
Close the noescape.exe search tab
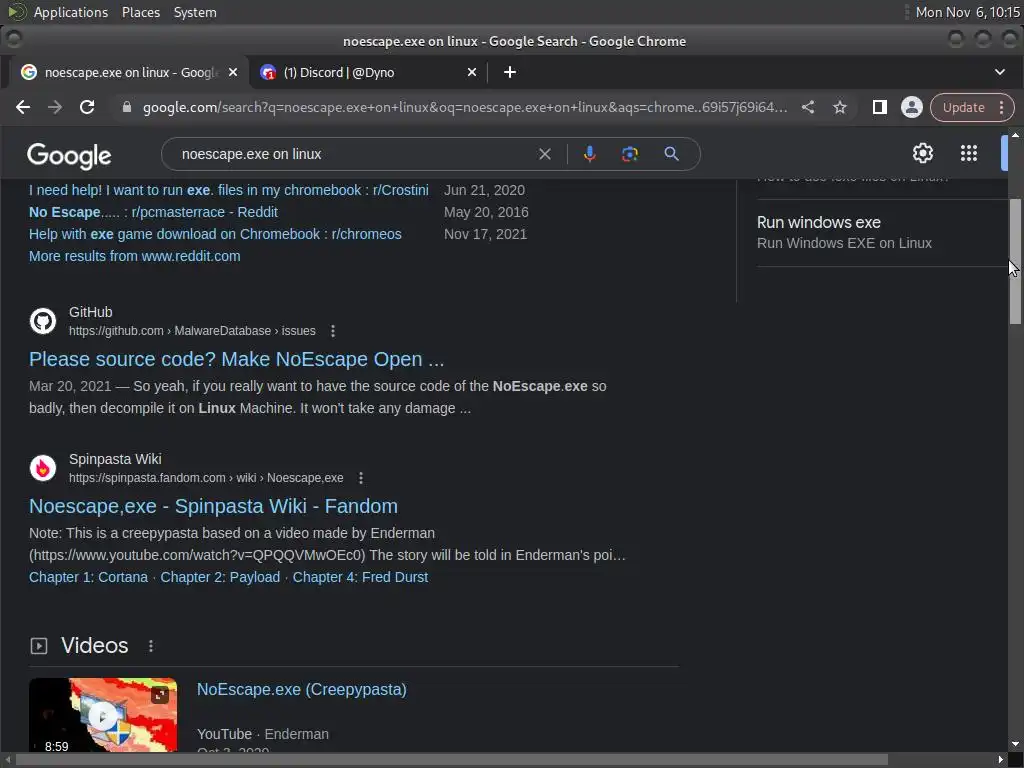(x=233, y=72)
